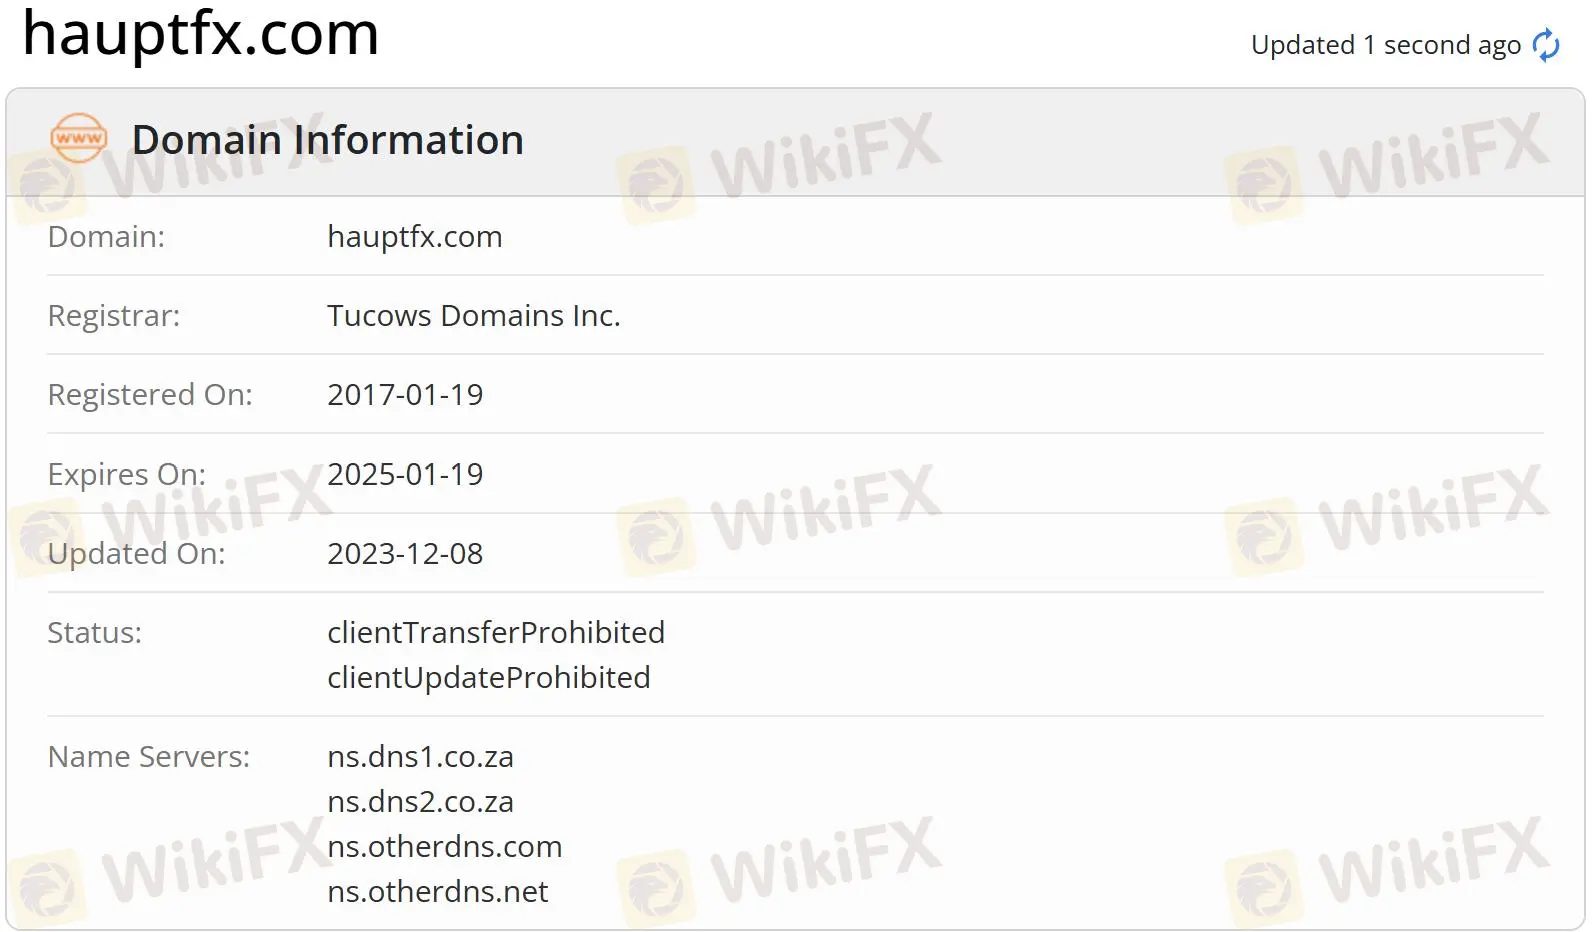Select the registration date 2017-01-19
1594x932 pixels.
(x=404, y=394)
